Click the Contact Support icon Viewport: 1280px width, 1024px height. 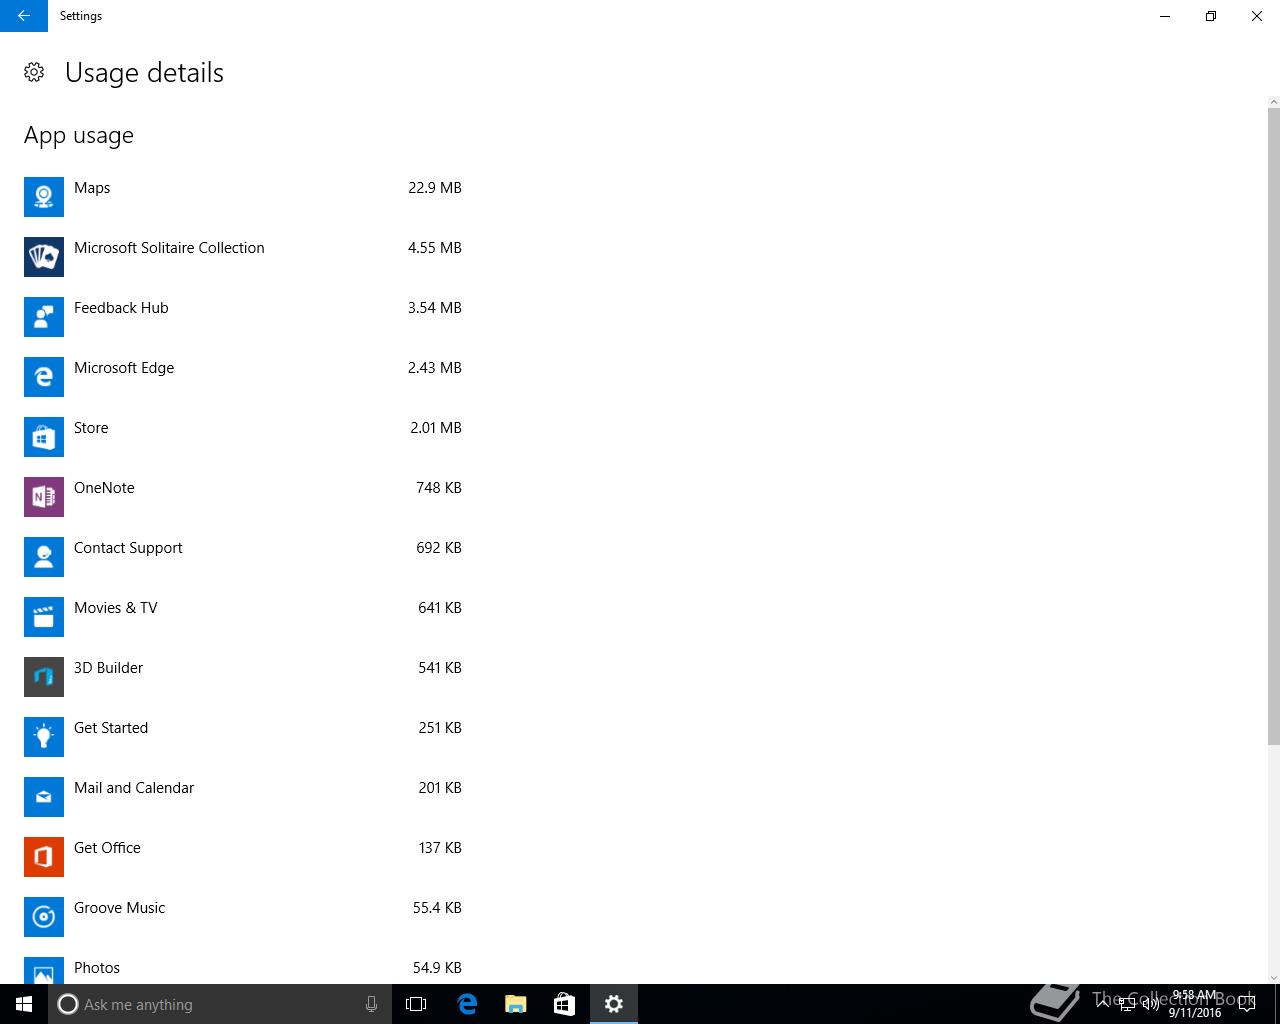(44, 557)
